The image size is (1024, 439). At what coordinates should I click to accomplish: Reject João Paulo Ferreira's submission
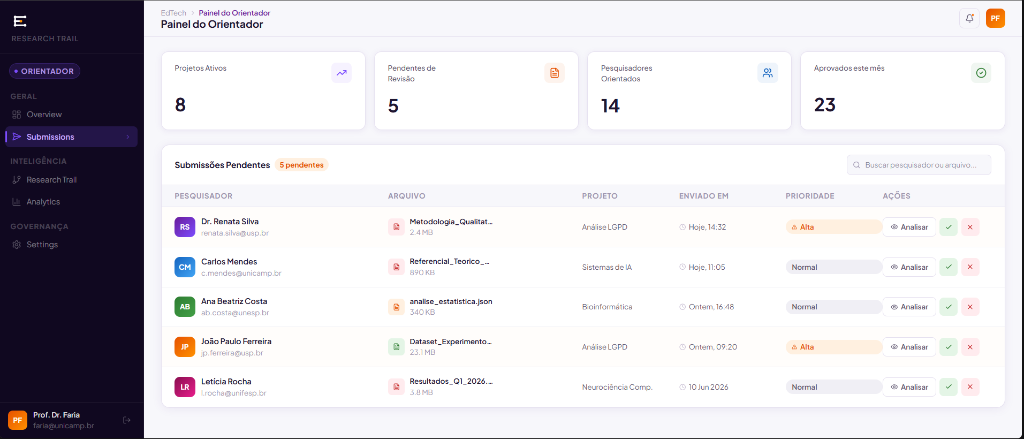coord(970,347)
